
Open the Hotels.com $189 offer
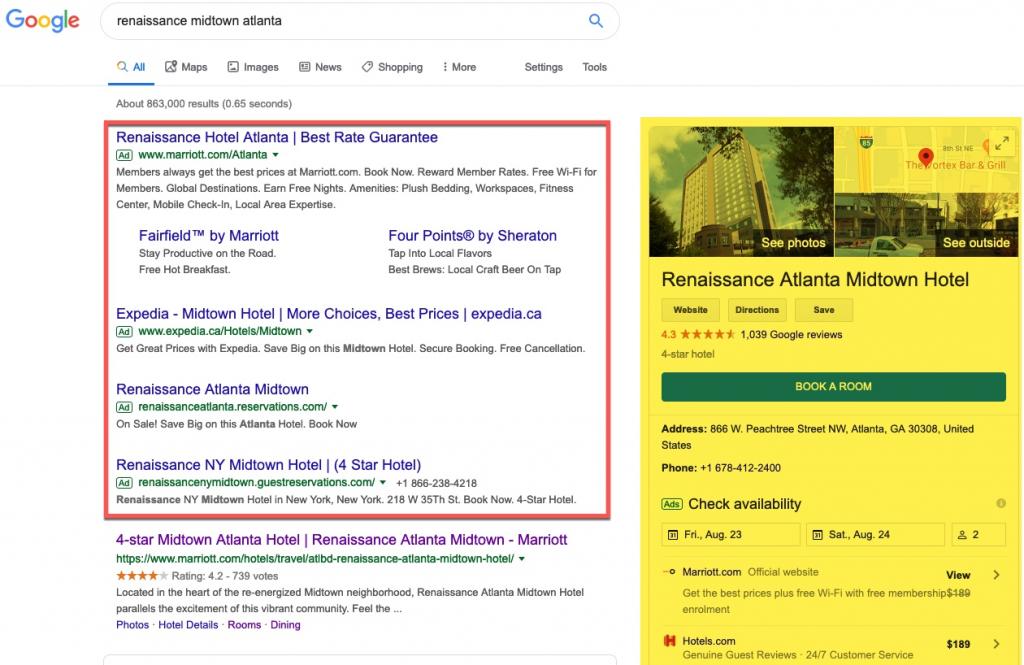coord(833,645)
